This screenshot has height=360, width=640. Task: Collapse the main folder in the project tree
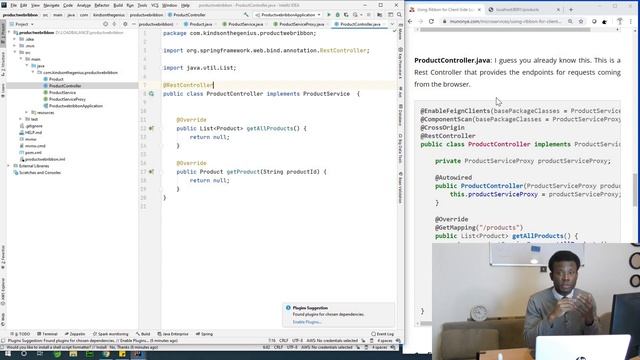coord(21,59)
